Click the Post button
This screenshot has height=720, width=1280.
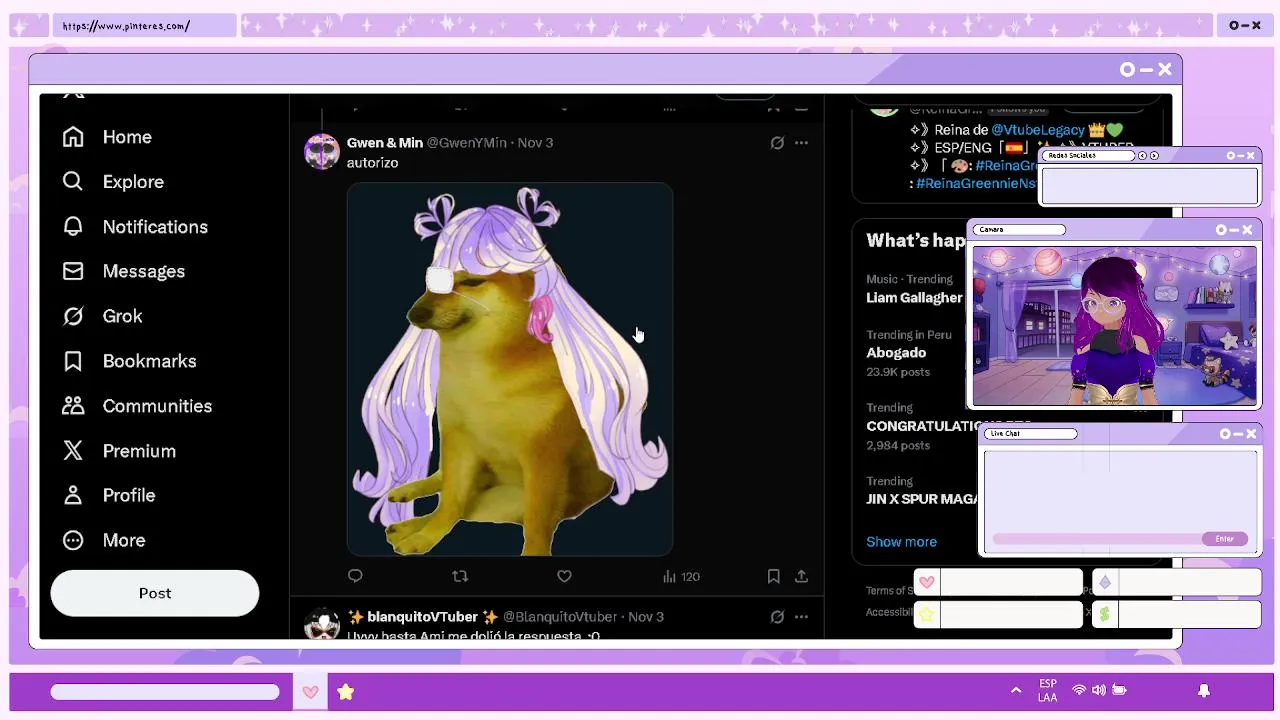tap(155, 593)
